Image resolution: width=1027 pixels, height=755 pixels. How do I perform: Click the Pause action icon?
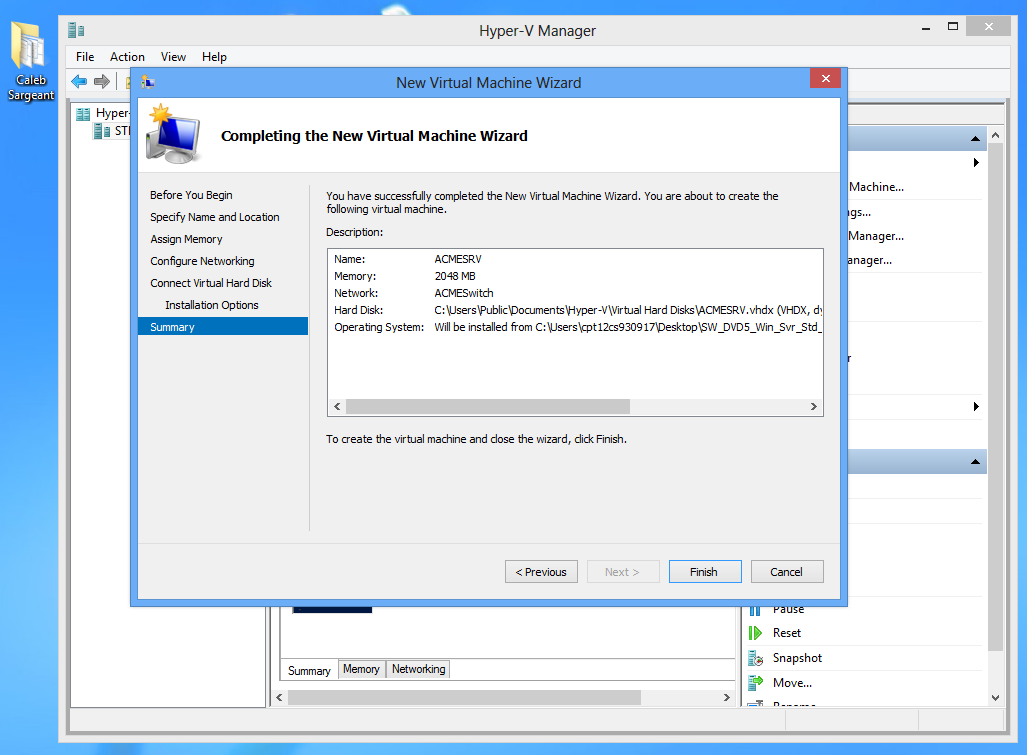click(x=755, y=610)
